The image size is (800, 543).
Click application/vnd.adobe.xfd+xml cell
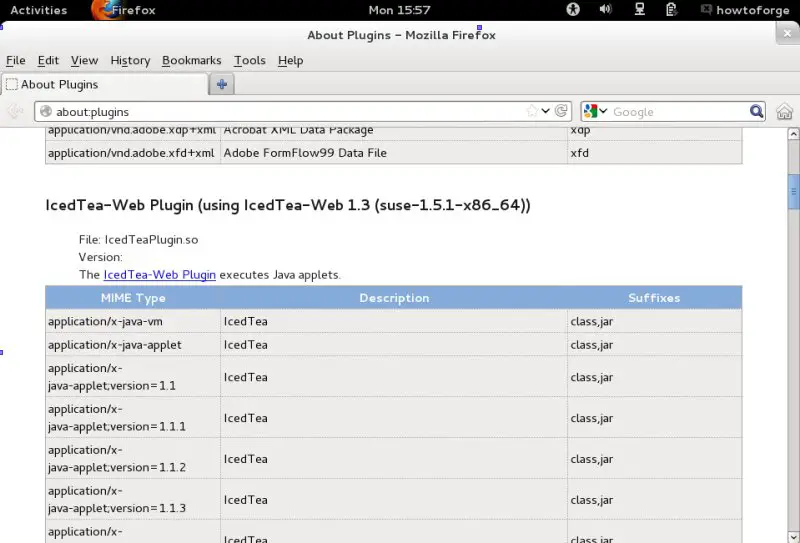click(133, 153)
